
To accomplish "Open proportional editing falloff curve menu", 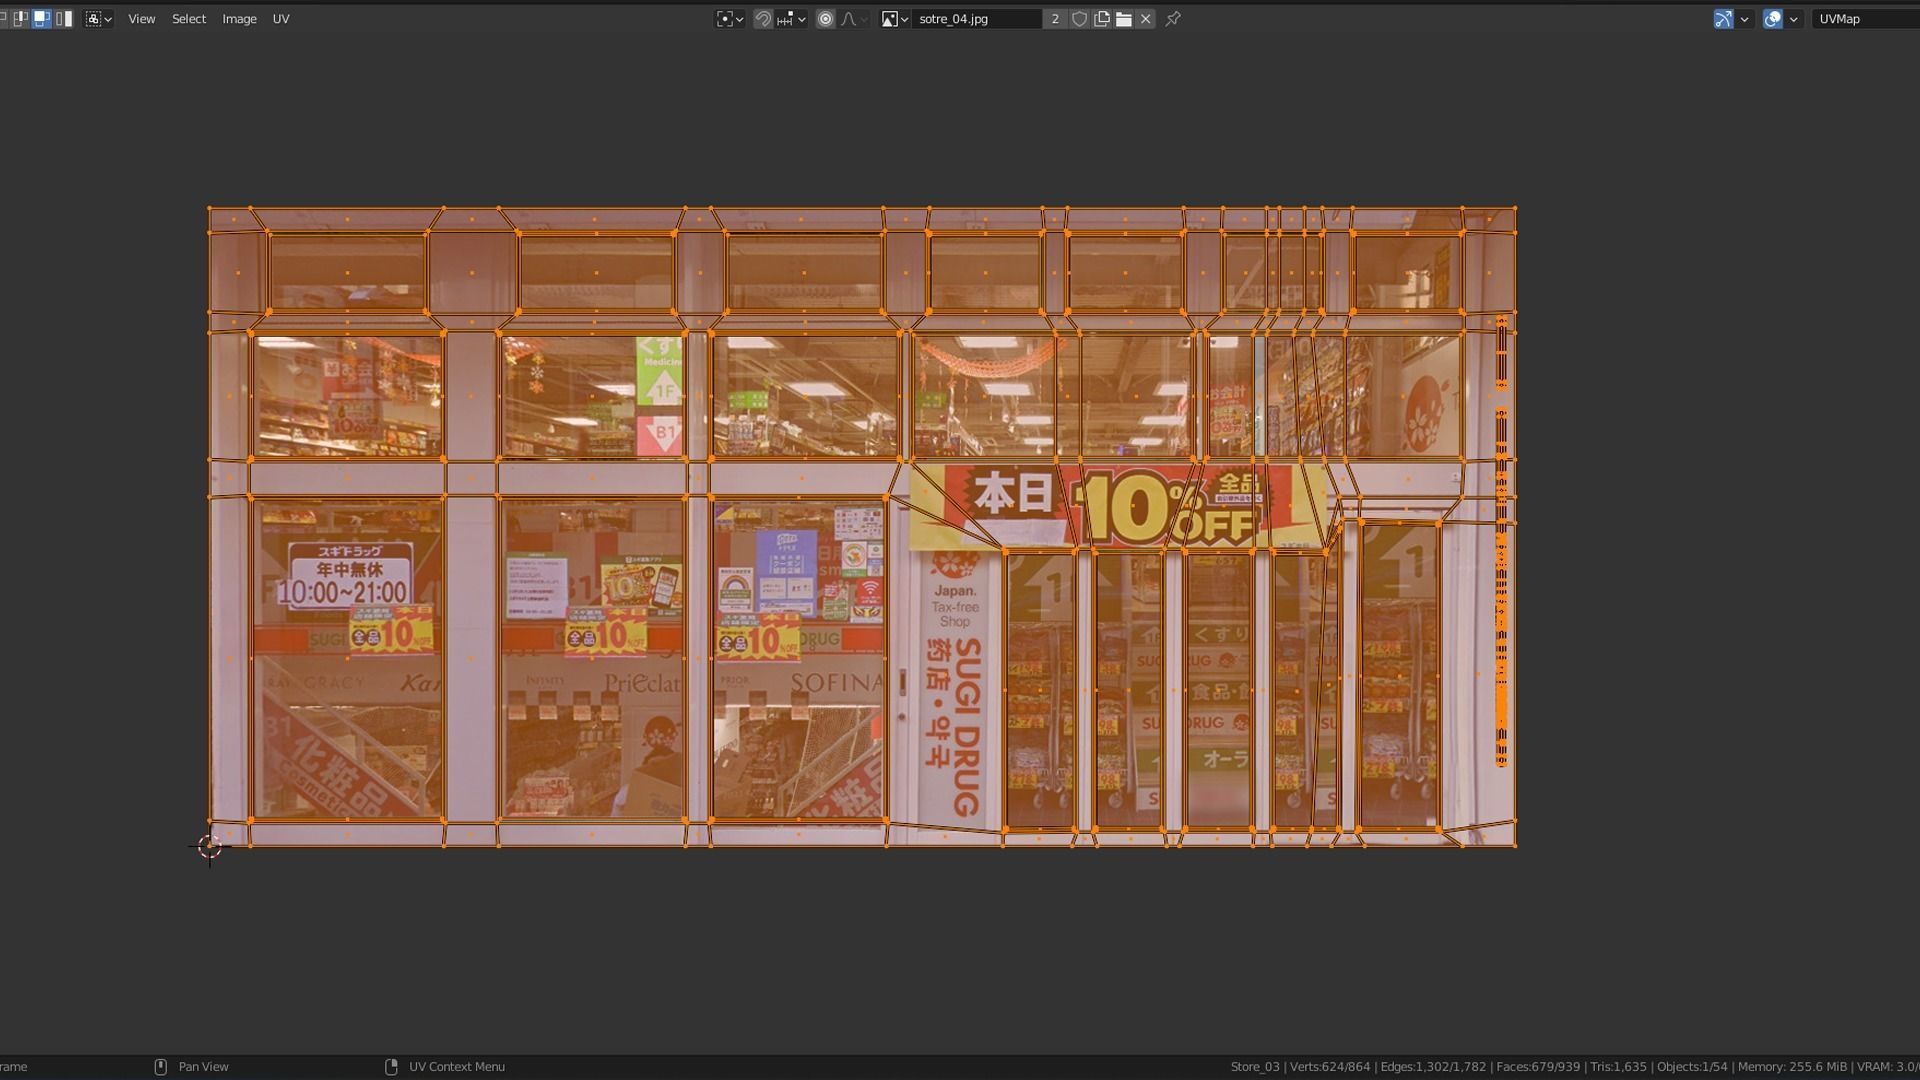I will click(854, 19).
